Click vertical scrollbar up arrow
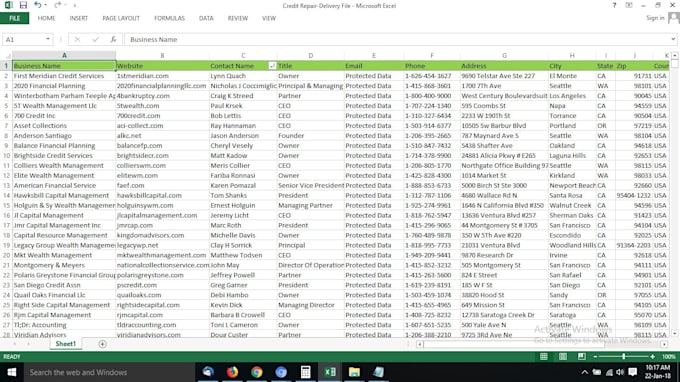This screenshot has height=382, width=680. (674, 56)
